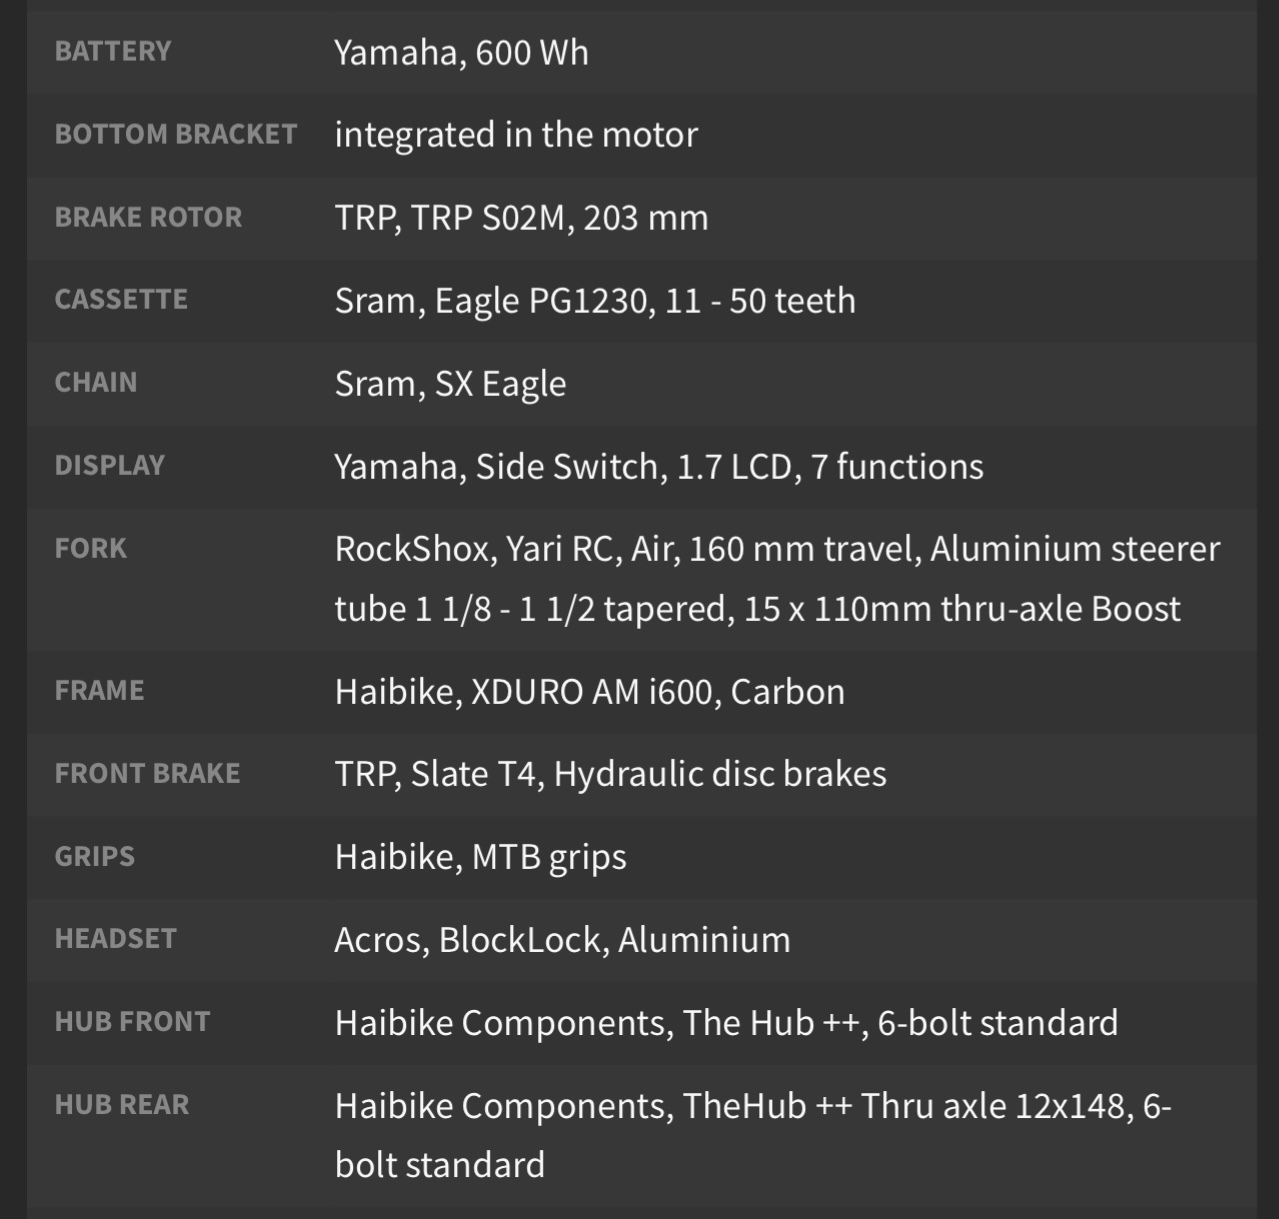1279x1219 pixels.
Task: Click the FORK row label
Action: (91, 548)
